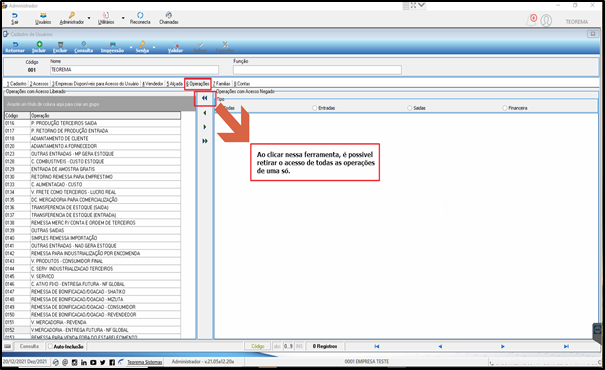Select row 0151 V. MERCADORIA - REVENDA
Viewport: 605px width, 370px height.
coord(92,322)
